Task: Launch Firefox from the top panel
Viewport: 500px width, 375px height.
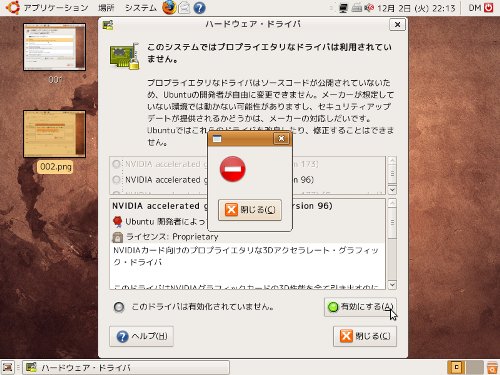Action: [x=169, y=7]
